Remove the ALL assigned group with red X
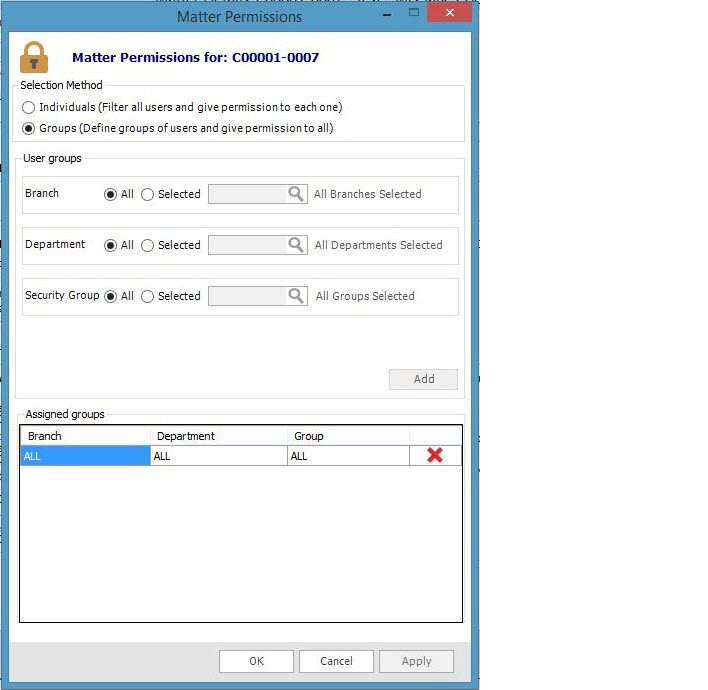This screenshot has width=708, height=690. click(435, 456)
